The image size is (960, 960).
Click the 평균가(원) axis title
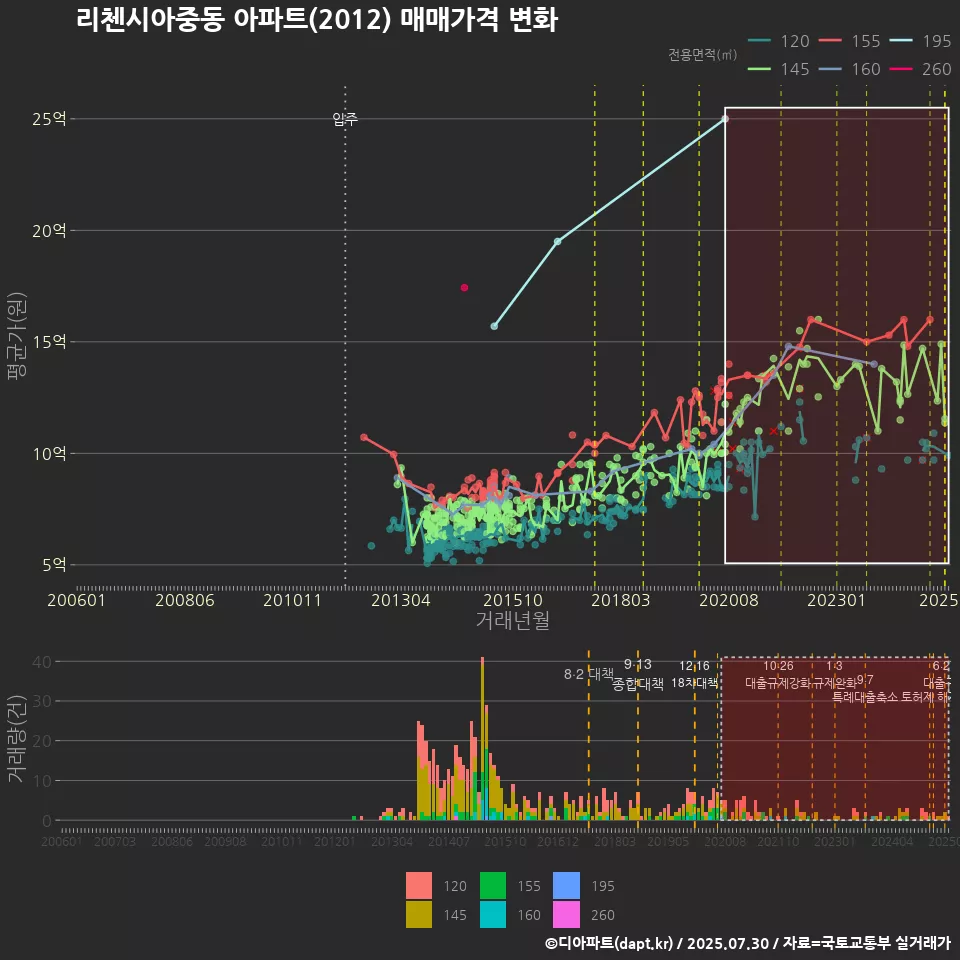(17, 336)
